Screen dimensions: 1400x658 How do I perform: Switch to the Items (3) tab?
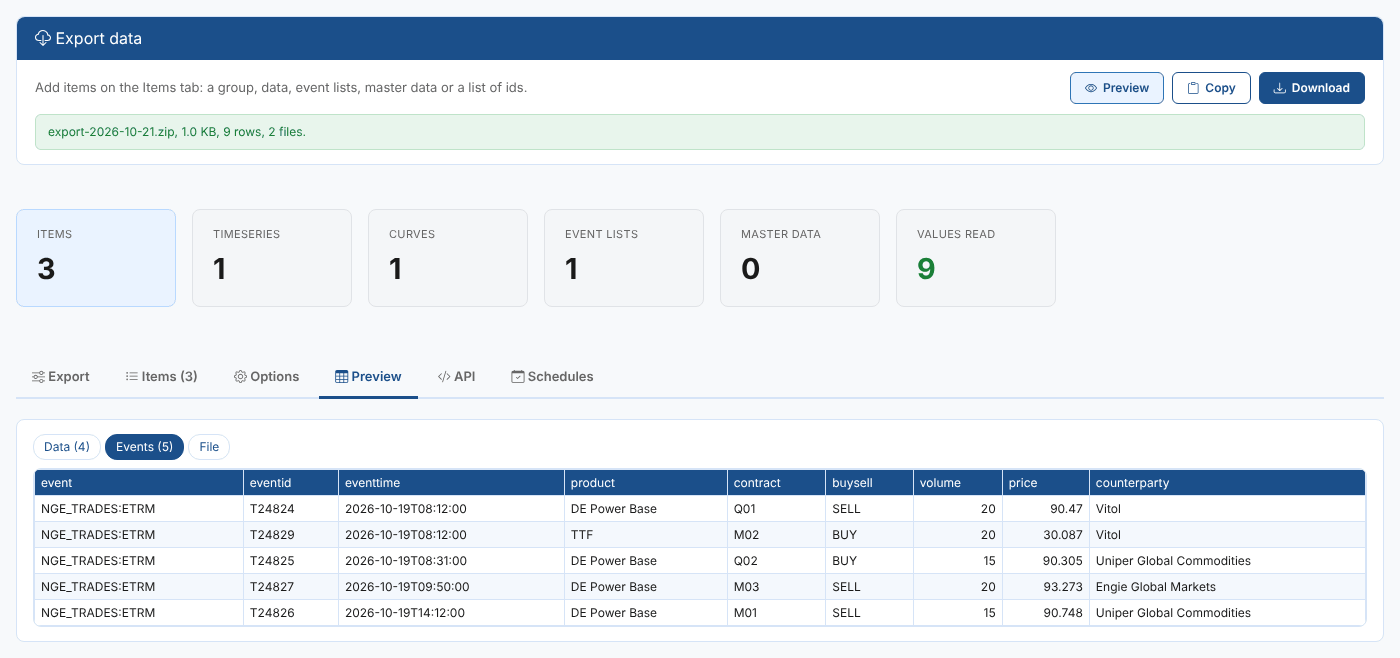162,377
